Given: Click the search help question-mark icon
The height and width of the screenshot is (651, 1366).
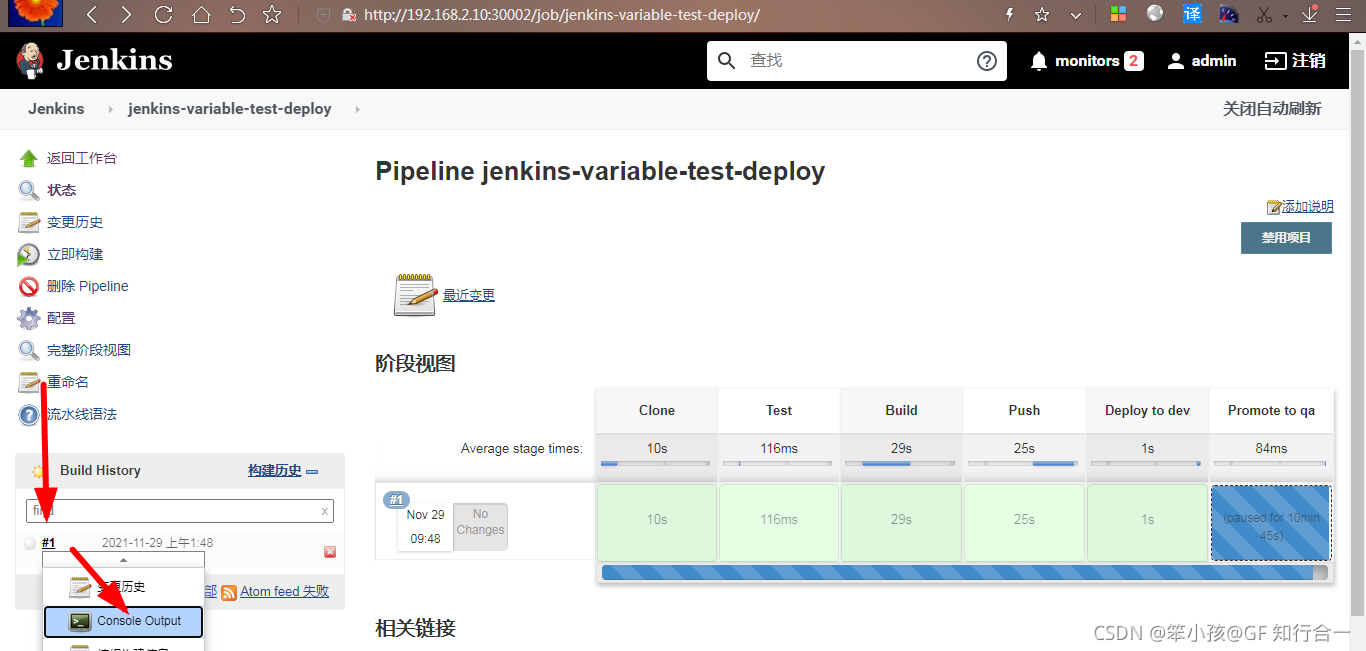Looking at the screenshot, I should coord(987,61).
